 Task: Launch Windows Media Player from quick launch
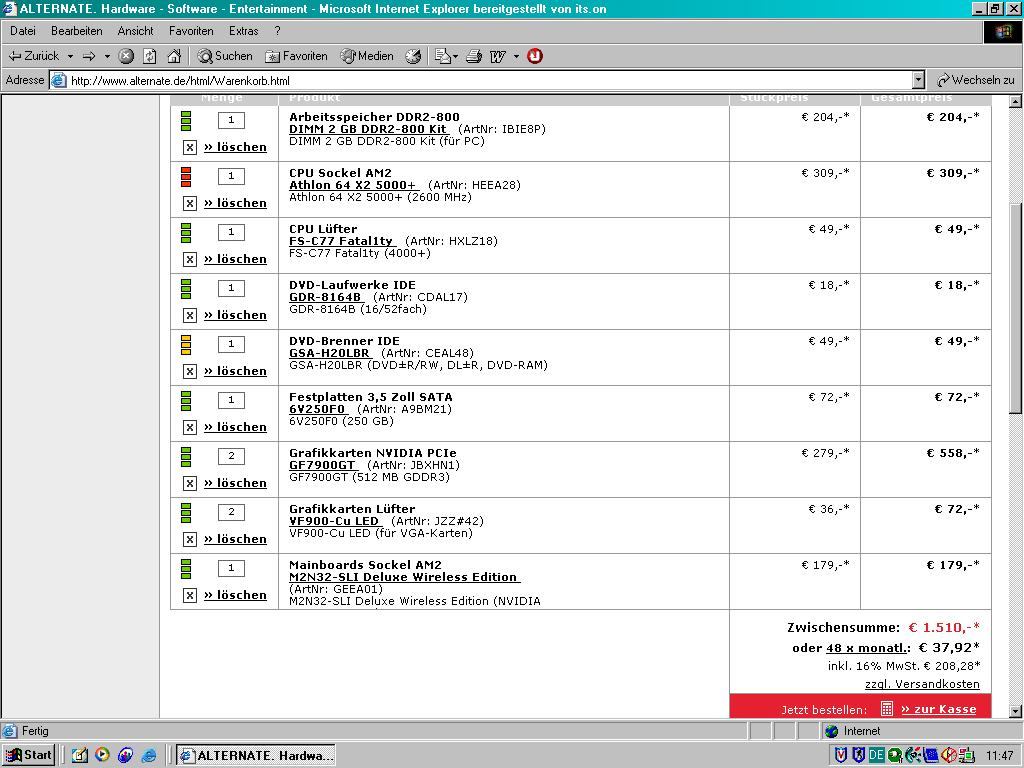[103, 756]
